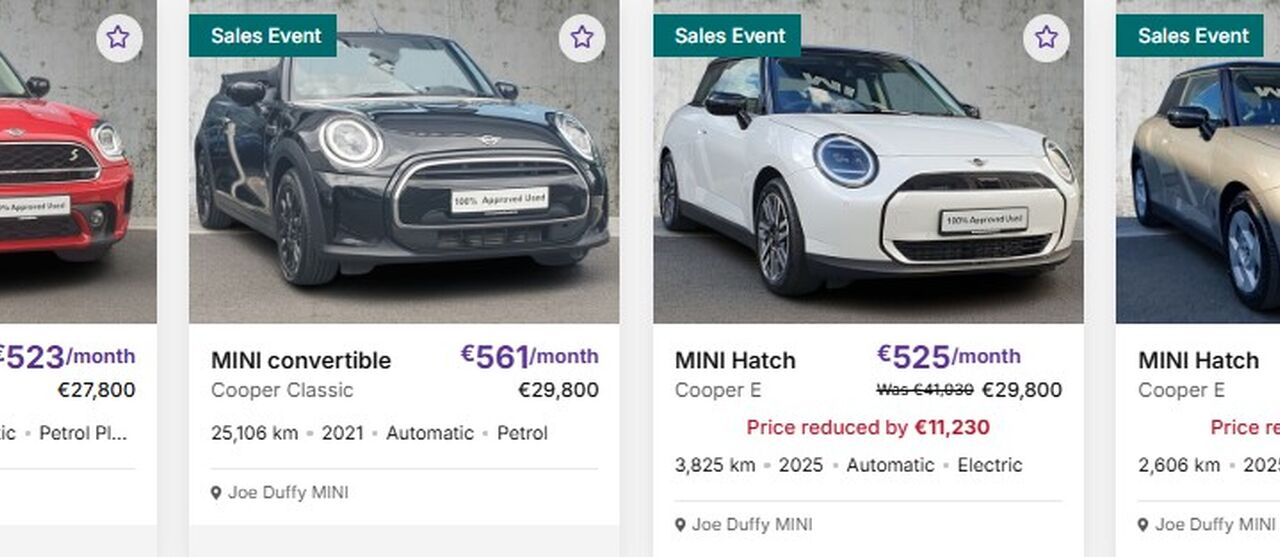Click location pin beside Joe Duffy MINI on convertible card
The width and height of the screenshot is (1280, 557).
(216, 493)
